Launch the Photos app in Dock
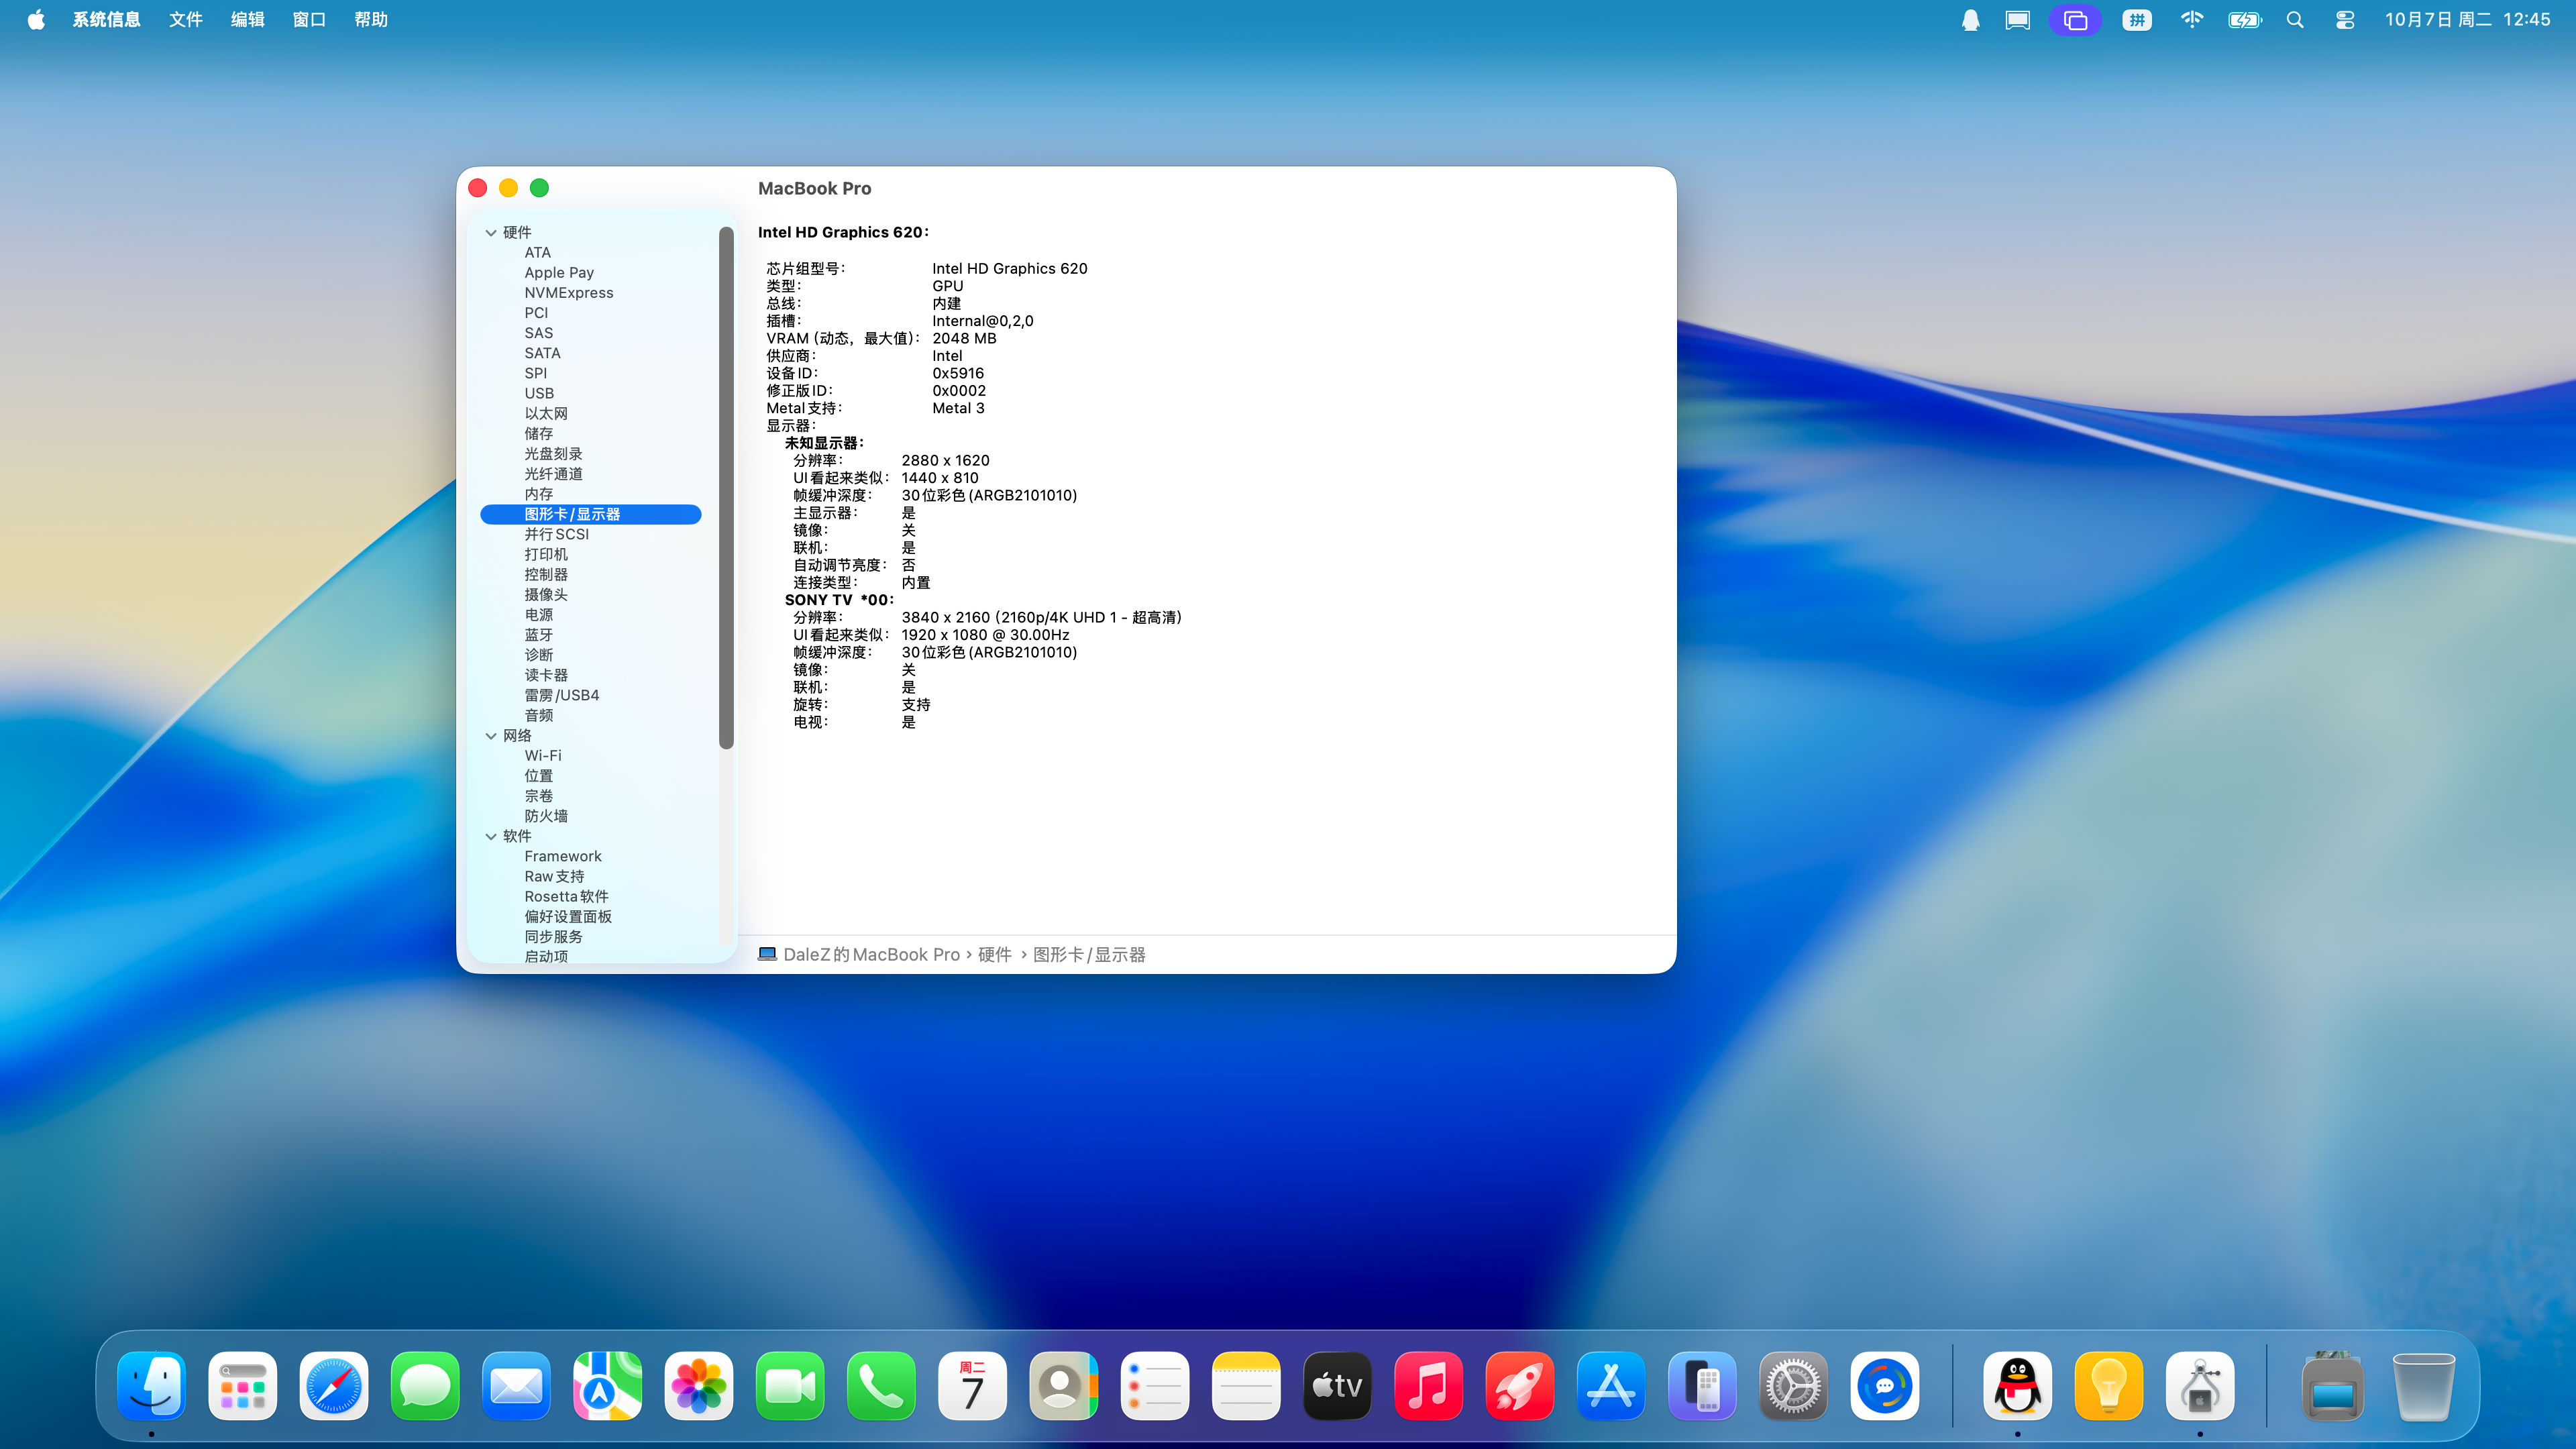Image resolution: width=2576 pixels, height=1449 pixels. pos(698,1386)
